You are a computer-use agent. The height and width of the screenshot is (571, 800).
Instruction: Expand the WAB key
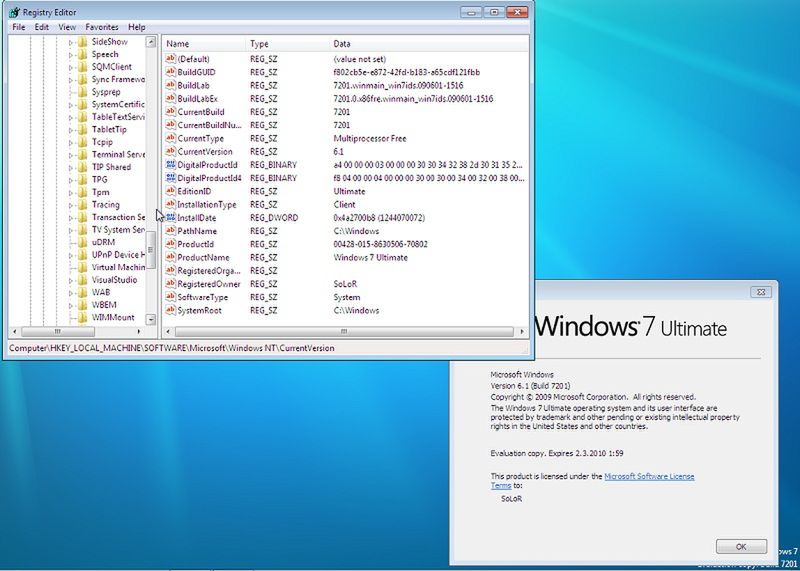click(x=71, y=293)
